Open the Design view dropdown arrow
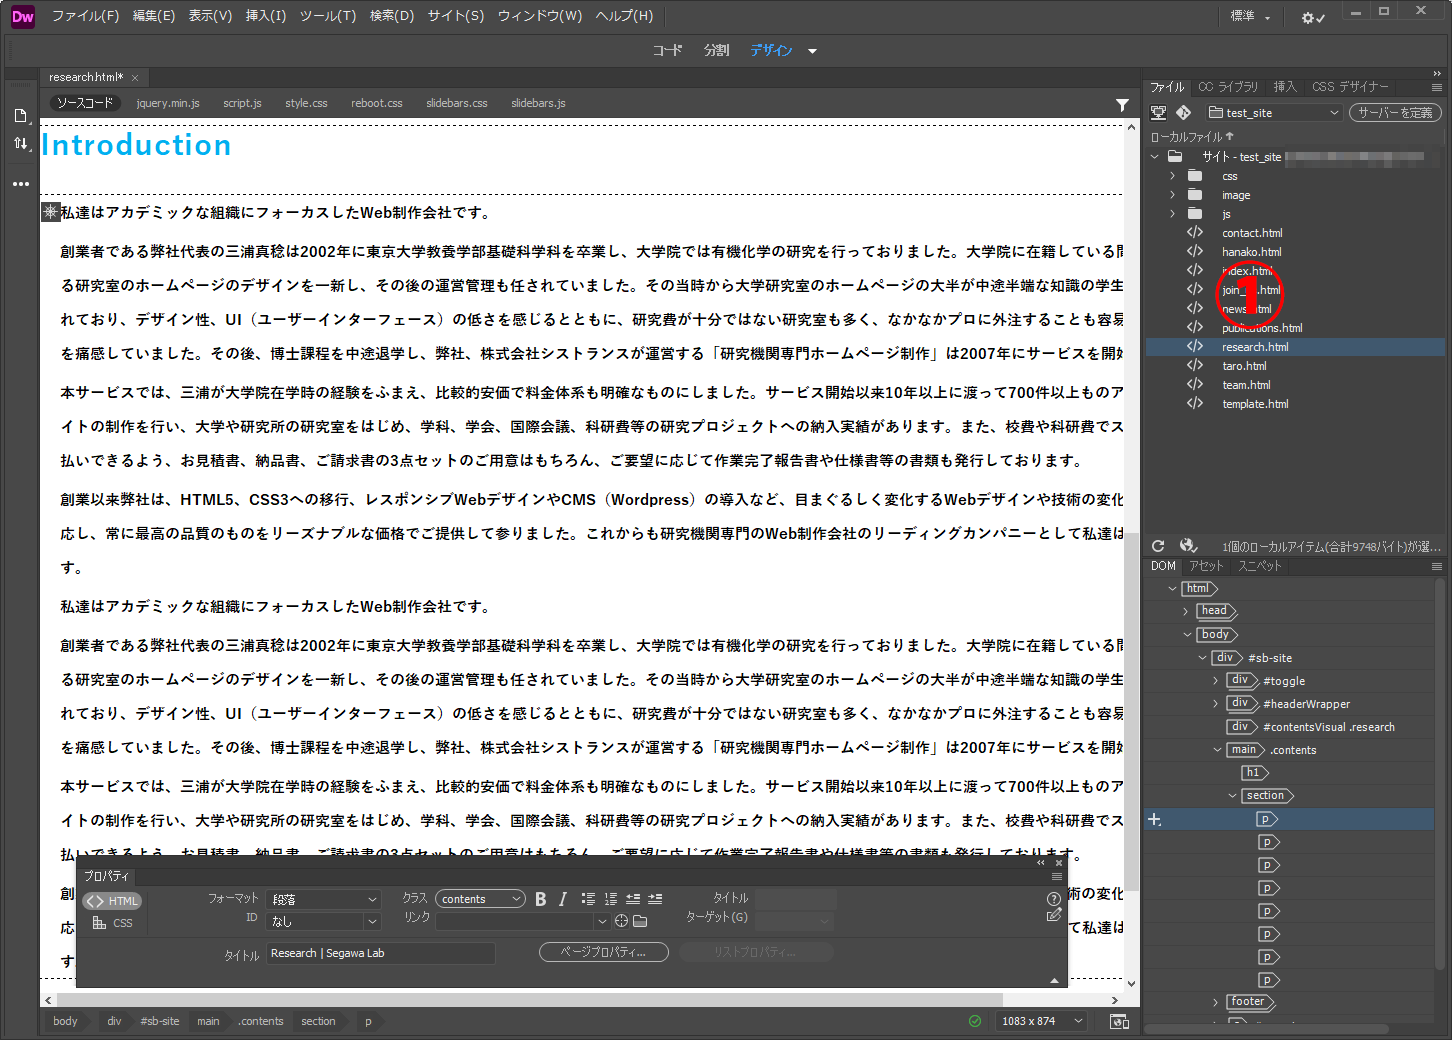This screenshot has width=1452, height=1040. (x=812, y=51)
